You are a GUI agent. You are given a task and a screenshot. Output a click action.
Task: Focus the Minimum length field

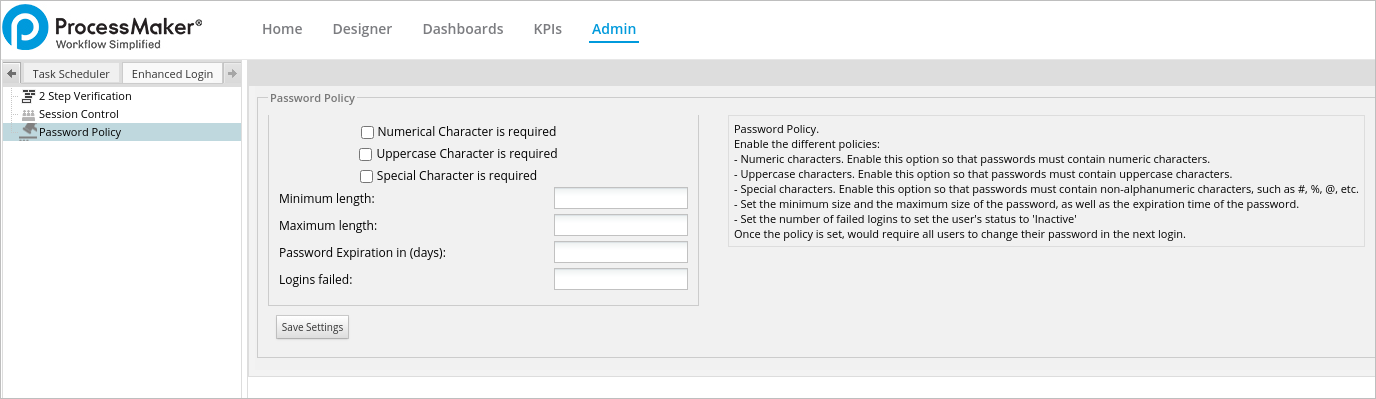pyautogui.click(x=621, y=198)
